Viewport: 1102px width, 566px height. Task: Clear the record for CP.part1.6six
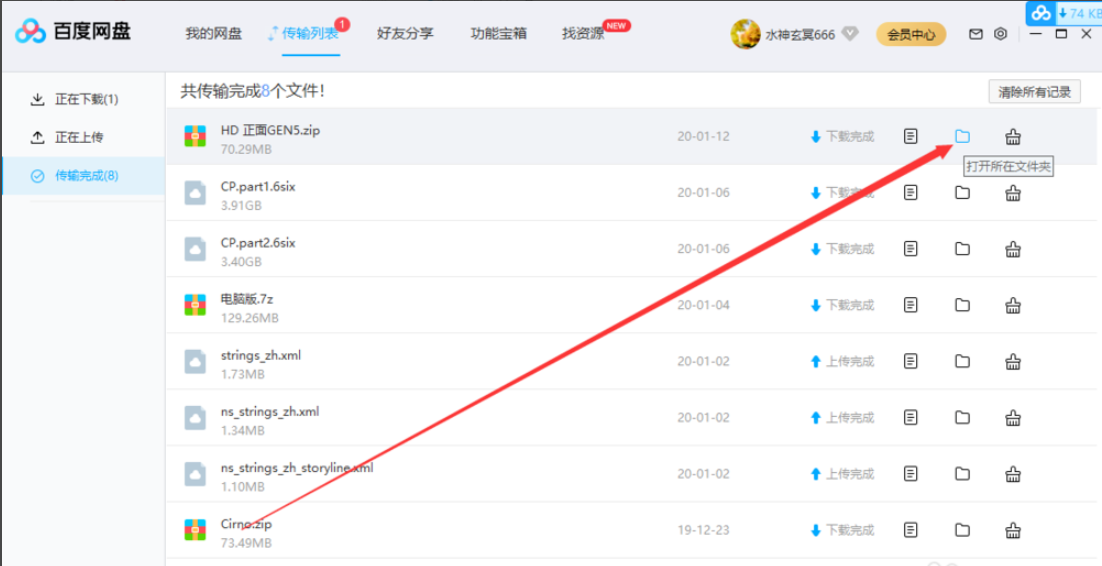click(1012, 193)
